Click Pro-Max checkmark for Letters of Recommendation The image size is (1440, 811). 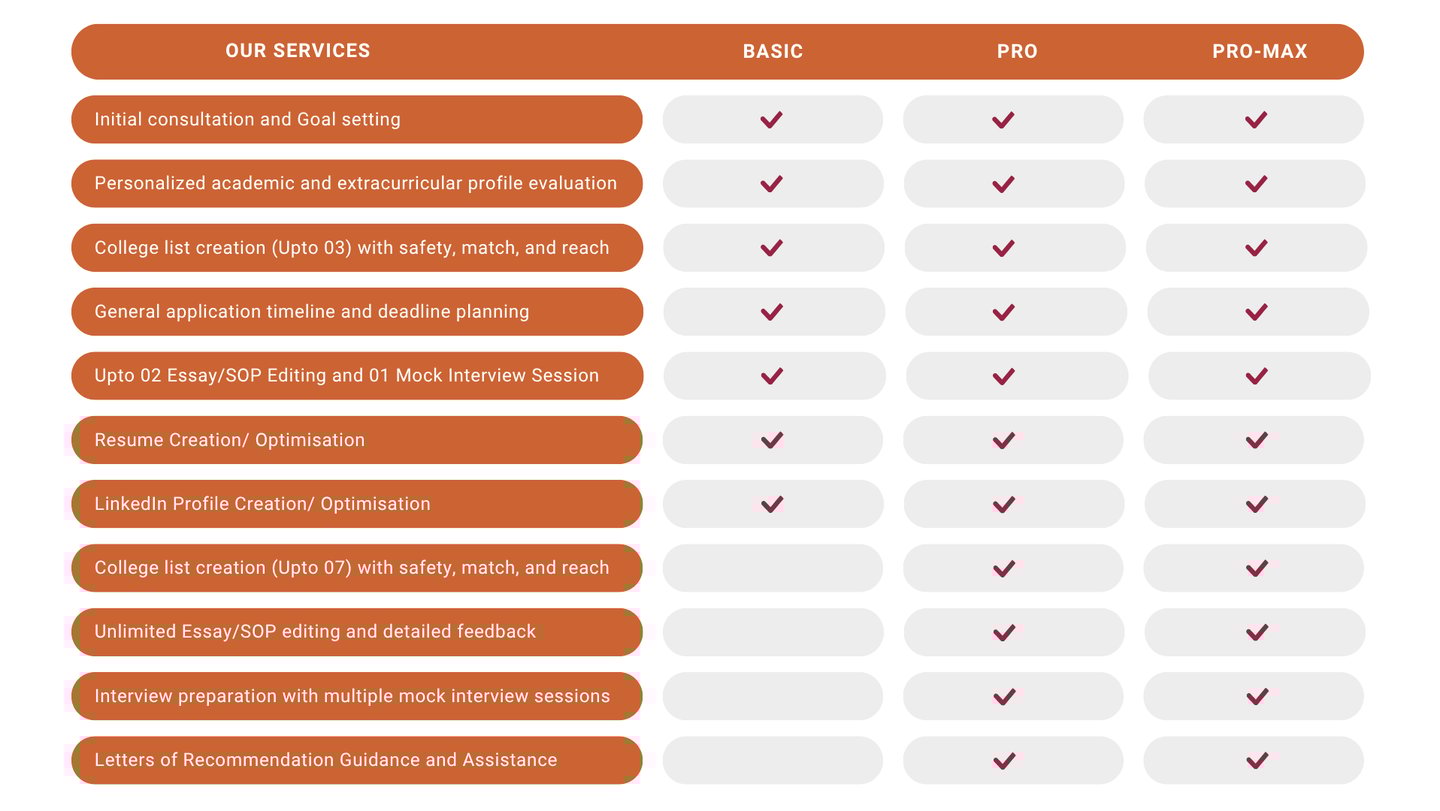1256,760
